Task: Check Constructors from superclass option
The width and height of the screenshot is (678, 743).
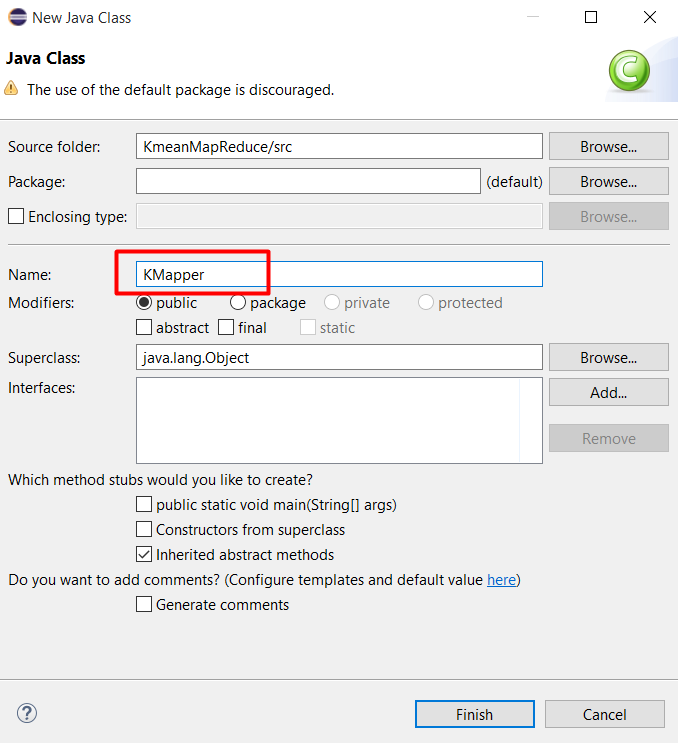Action: coord(144,530)
